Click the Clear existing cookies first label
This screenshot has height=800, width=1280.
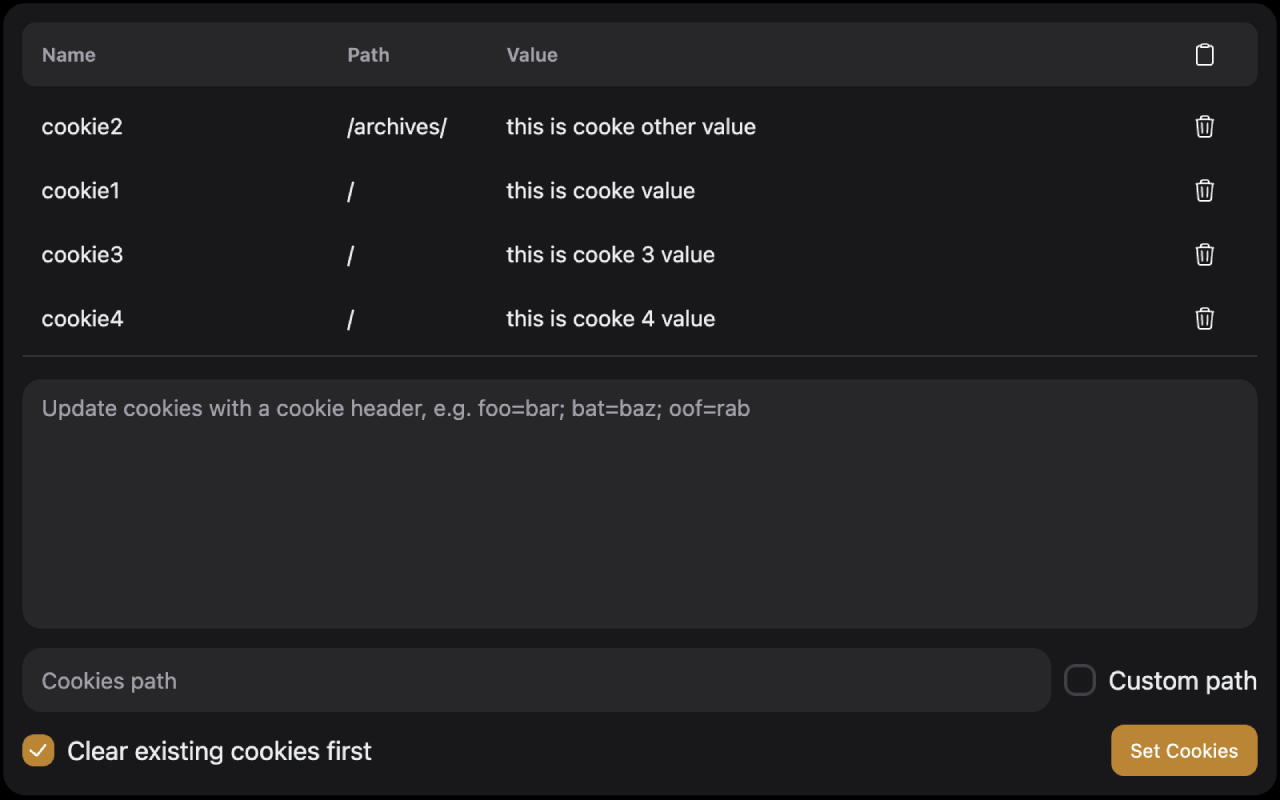coord(217,750)
